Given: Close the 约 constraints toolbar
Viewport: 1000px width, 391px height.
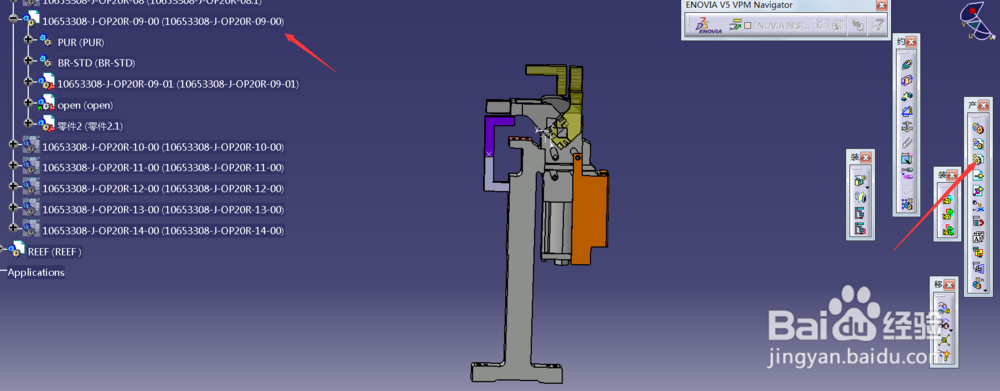Looking at the screenshot, I should 911,41.
